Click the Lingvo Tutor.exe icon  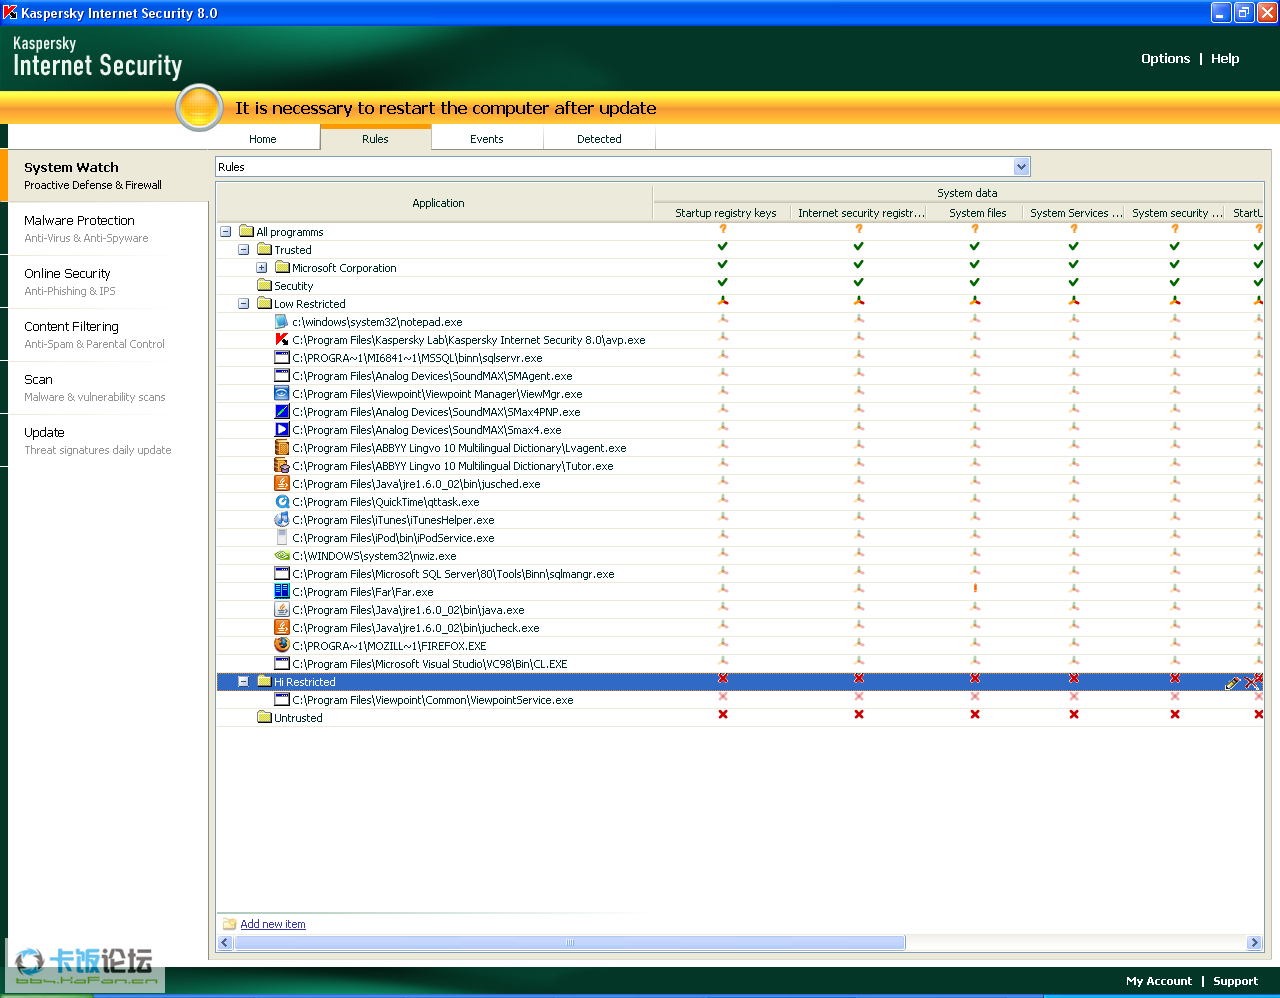click(x=282, y=466)
